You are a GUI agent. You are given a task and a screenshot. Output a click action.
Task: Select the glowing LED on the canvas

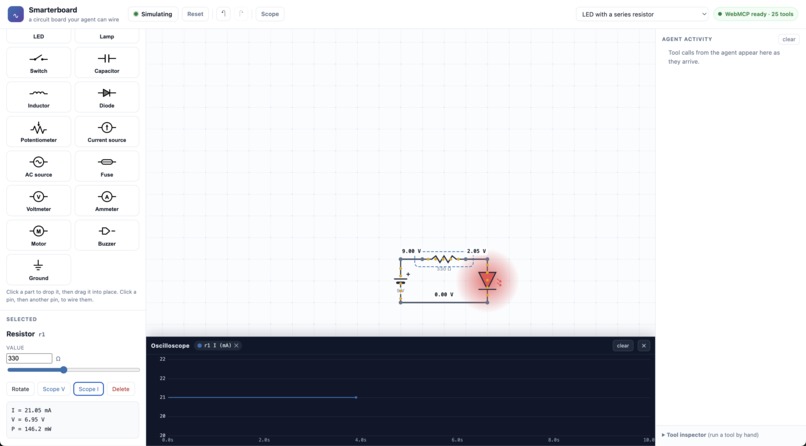487,281
